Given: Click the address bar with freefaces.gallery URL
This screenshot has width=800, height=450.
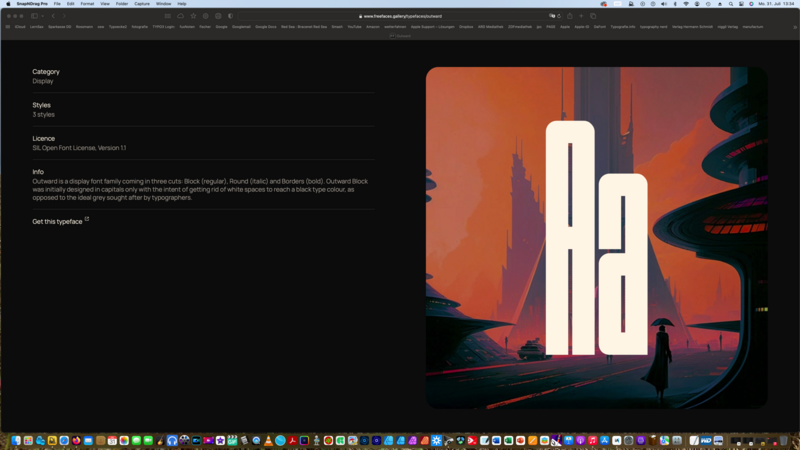Looking at the screenshot, I should pos(400,16).
